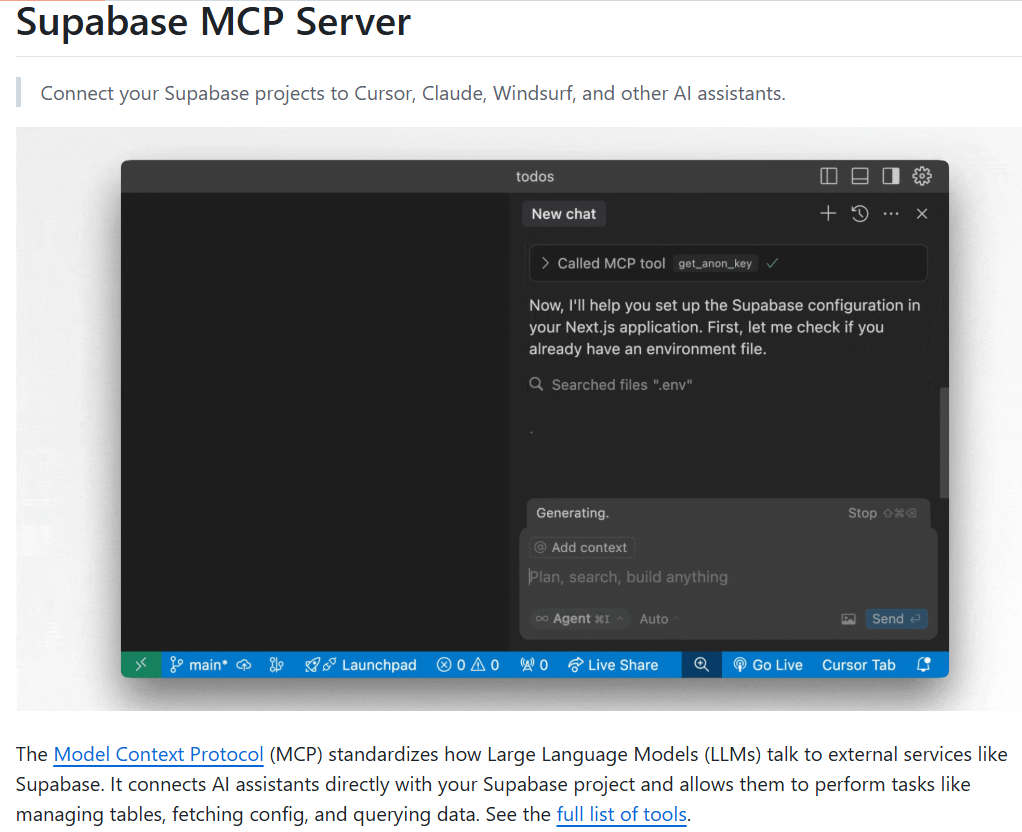This screenshot has height=832, width=1022.
Task: Stop the generating response
Action: (x=882, y=513)
